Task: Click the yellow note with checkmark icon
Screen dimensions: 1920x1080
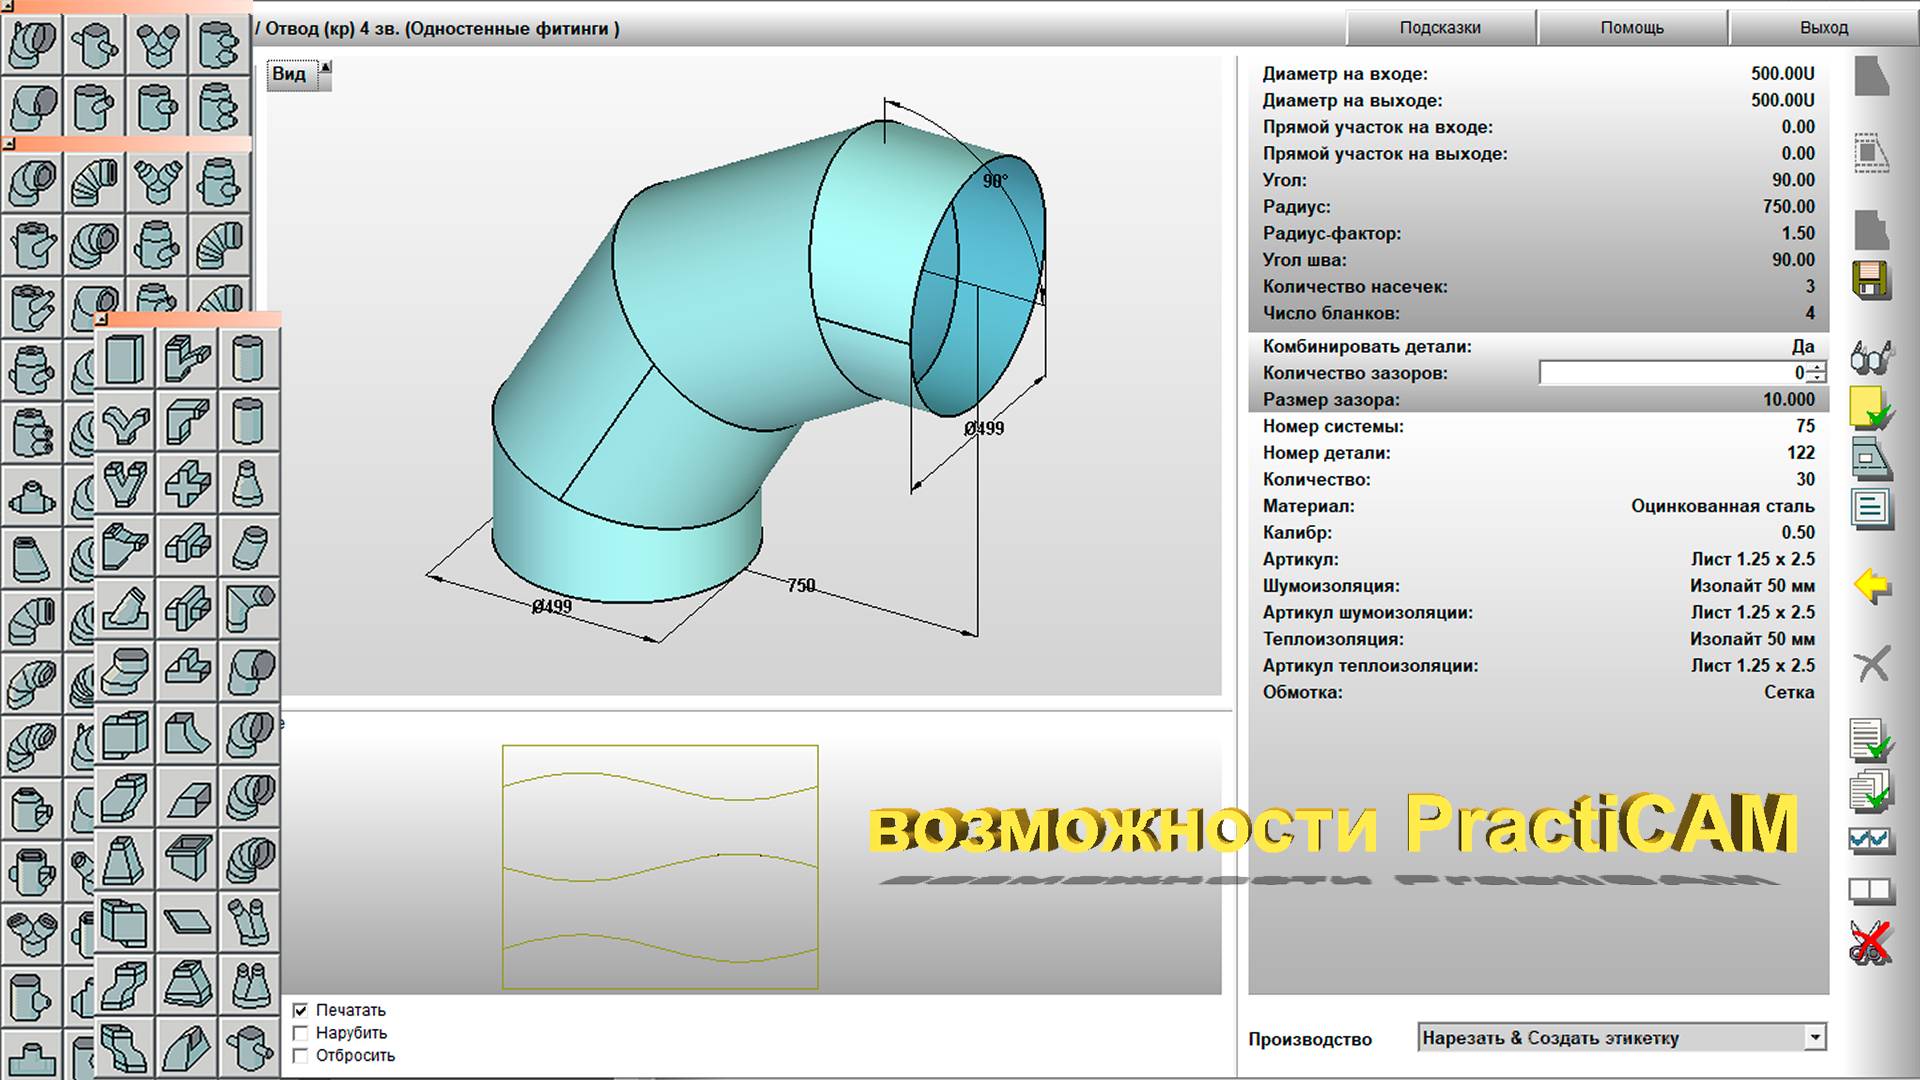Action: (1871, 408)
